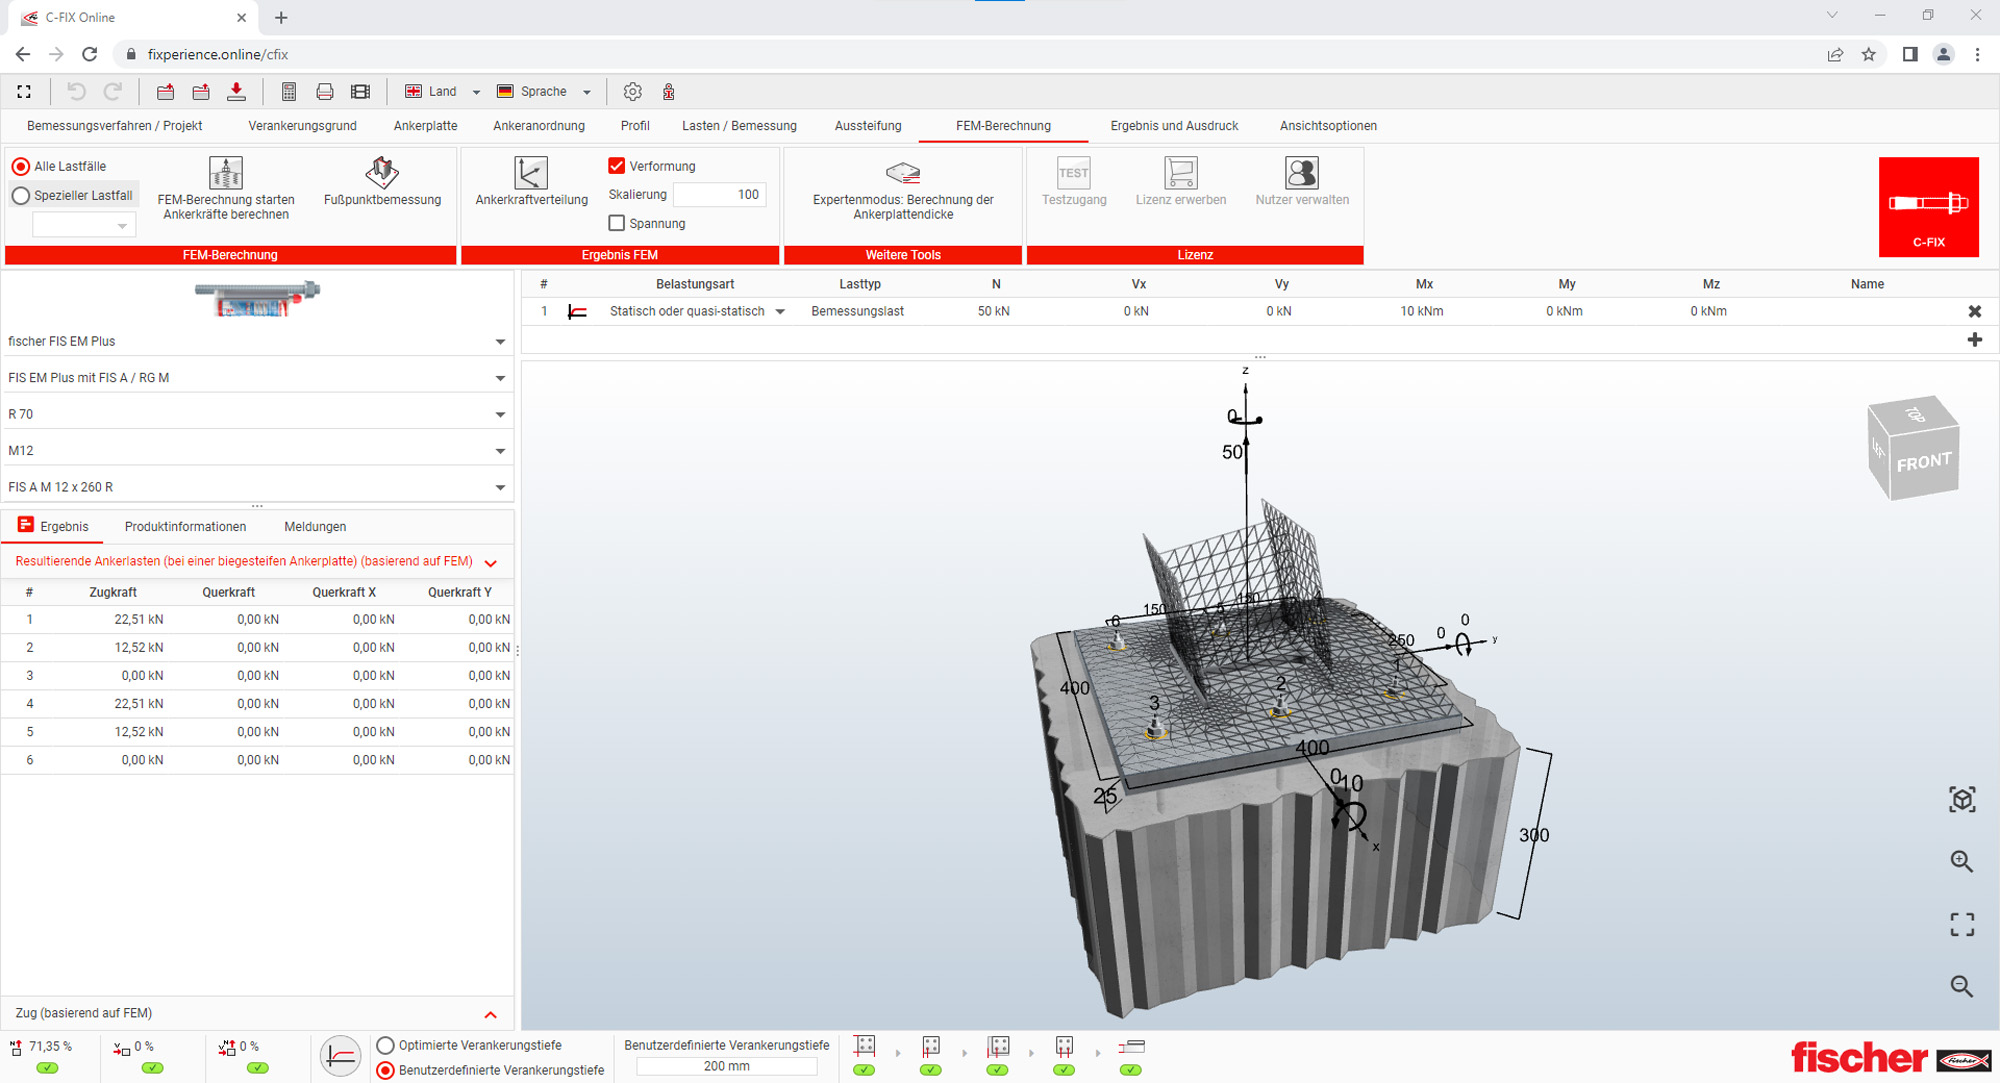Open Testzugang in the Lizenz section
The image size is (2000, 1083).
point(1073,182)
